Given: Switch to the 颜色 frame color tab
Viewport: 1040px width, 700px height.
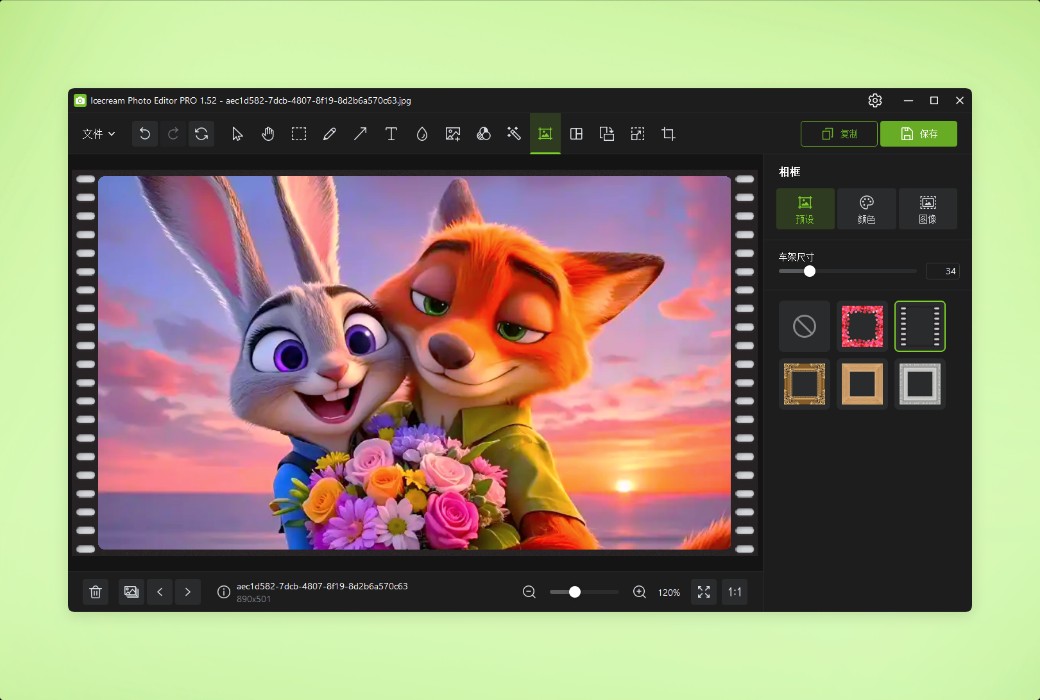Looking at the screenshot, I should tap(866, 209).
